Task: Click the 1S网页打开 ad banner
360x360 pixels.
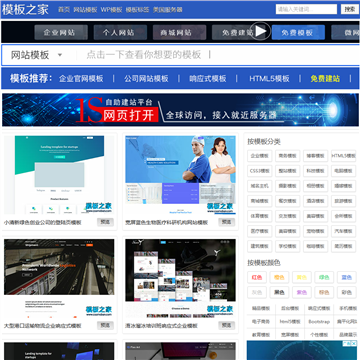Action: tap(180, 110)
